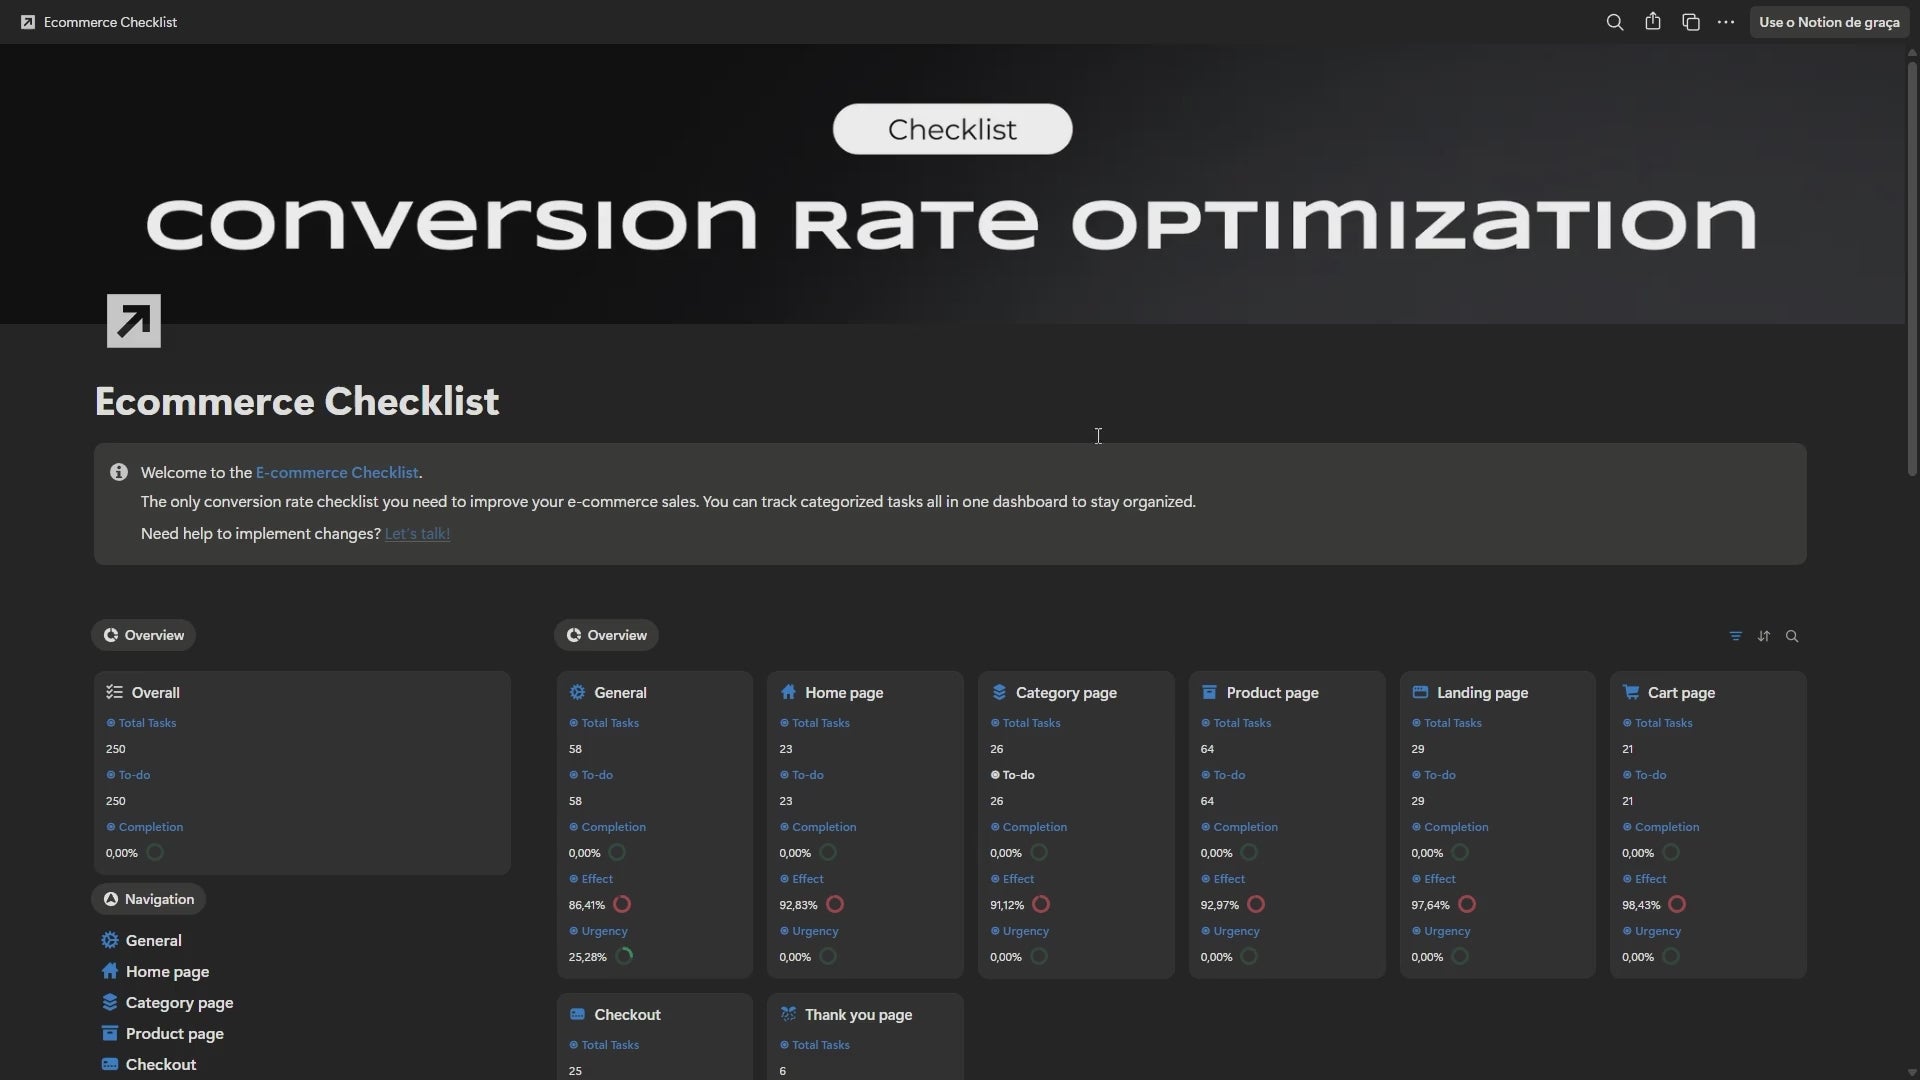Select the Navigation tab
This screenshot has height=1080, width=1920.
[149, 899]
